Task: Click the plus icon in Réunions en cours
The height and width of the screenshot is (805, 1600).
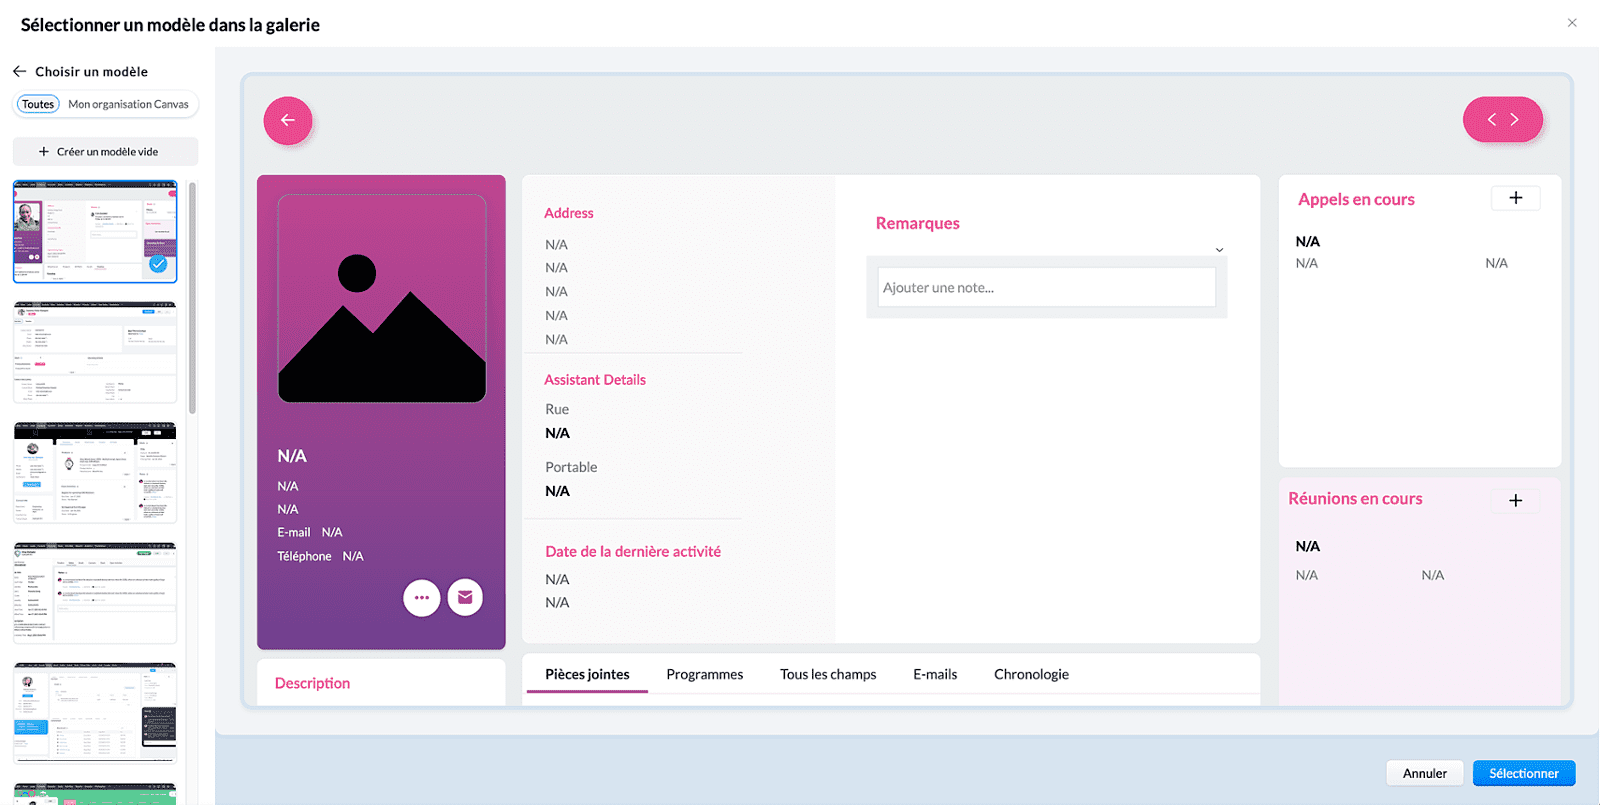Action: point(1516,500)
